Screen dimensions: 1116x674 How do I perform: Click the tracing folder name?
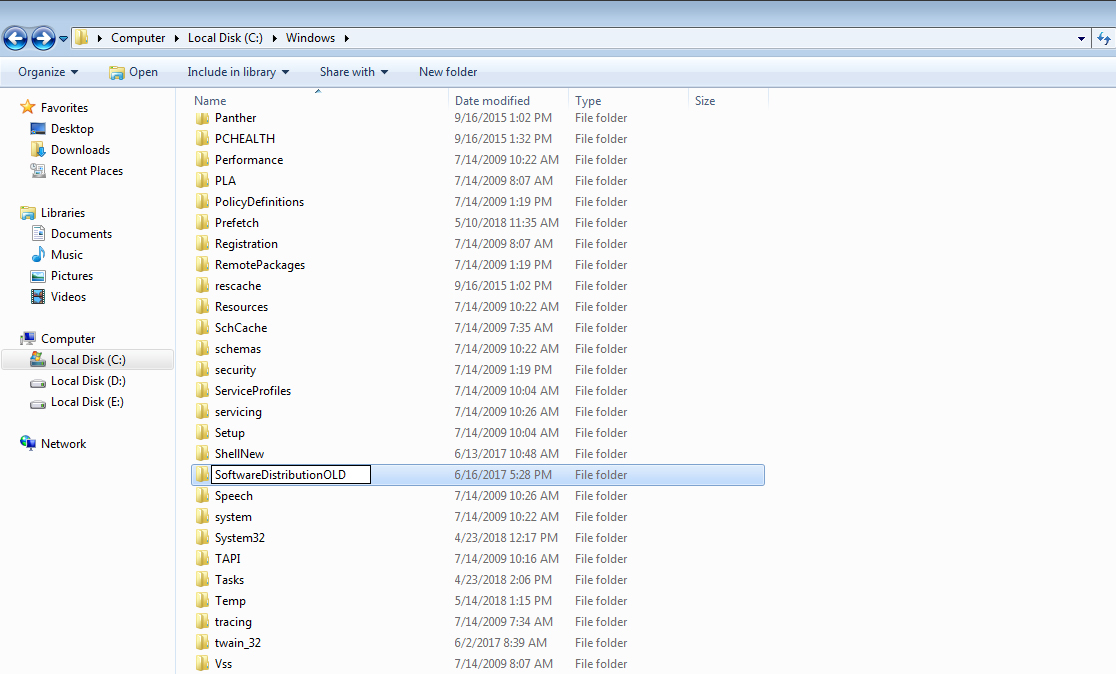point(233,622)
